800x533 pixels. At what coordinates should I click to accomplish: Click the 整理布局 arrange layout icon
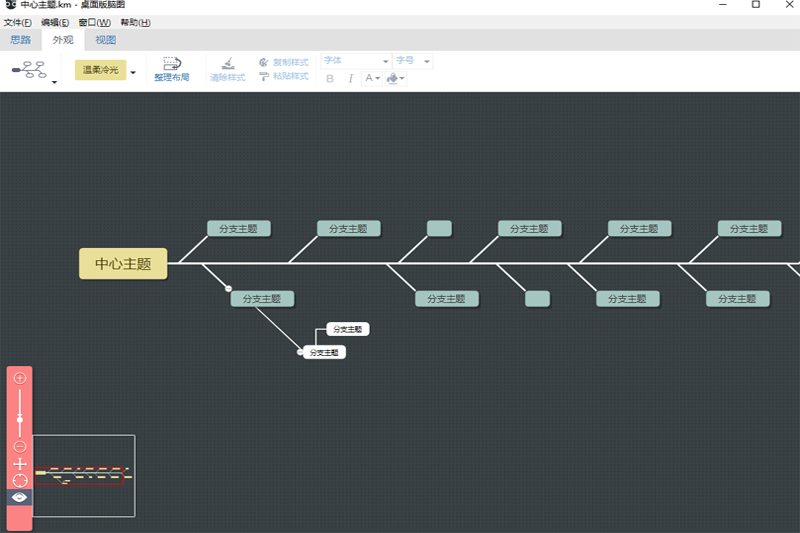tap(171, 69)
